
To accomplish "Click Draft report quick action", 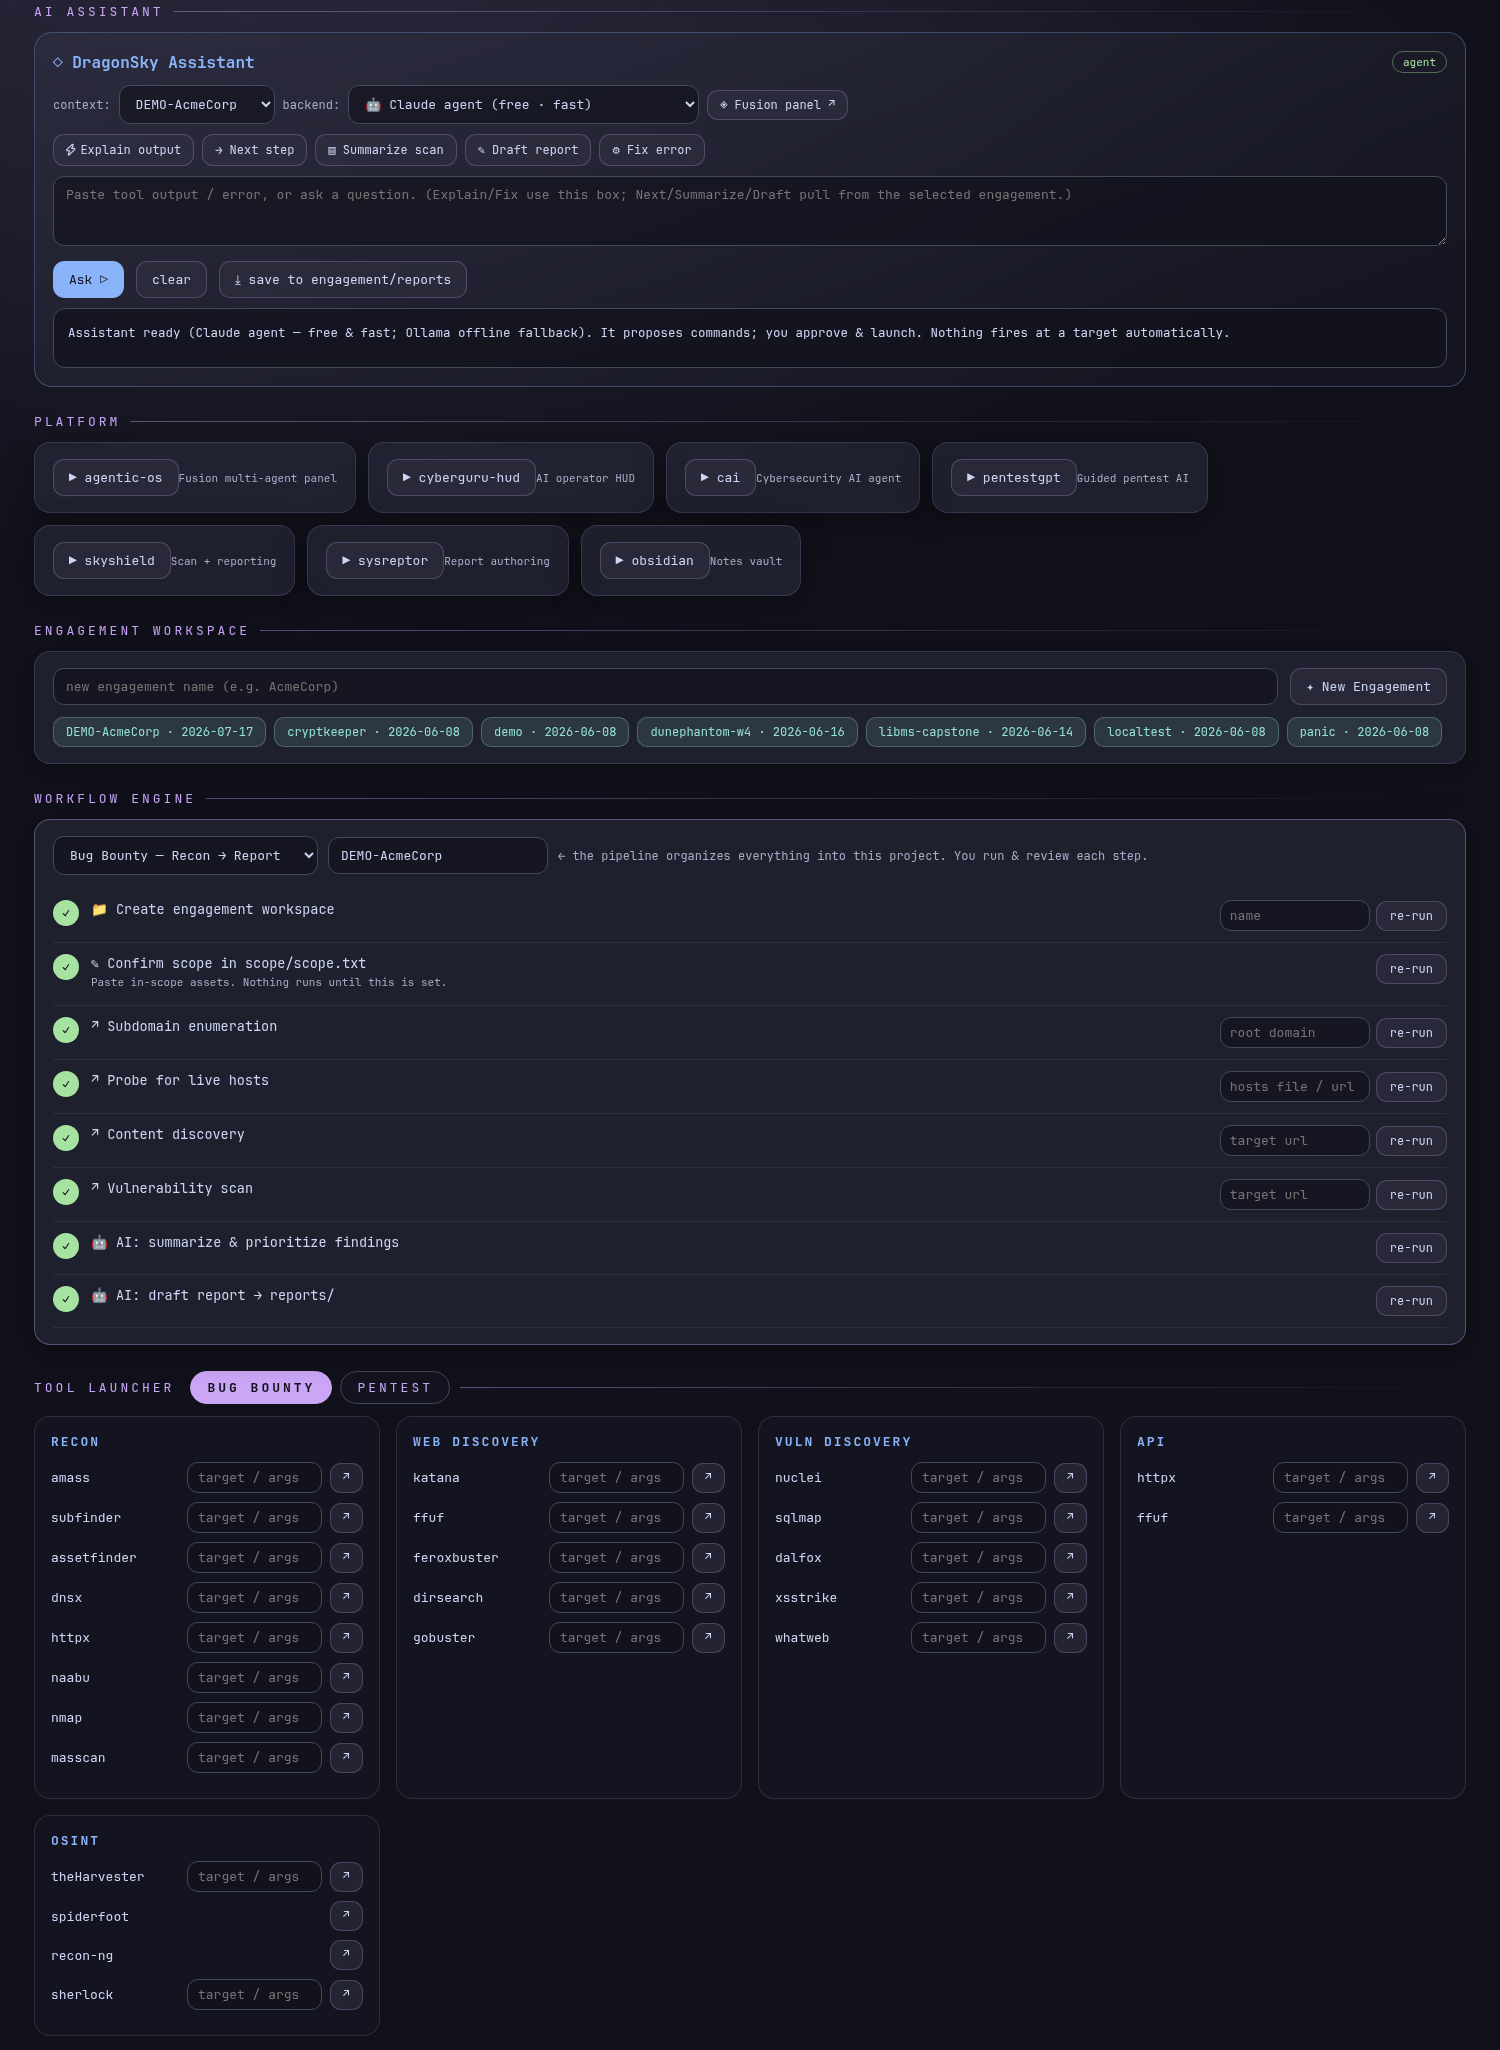I will [528, 150].
